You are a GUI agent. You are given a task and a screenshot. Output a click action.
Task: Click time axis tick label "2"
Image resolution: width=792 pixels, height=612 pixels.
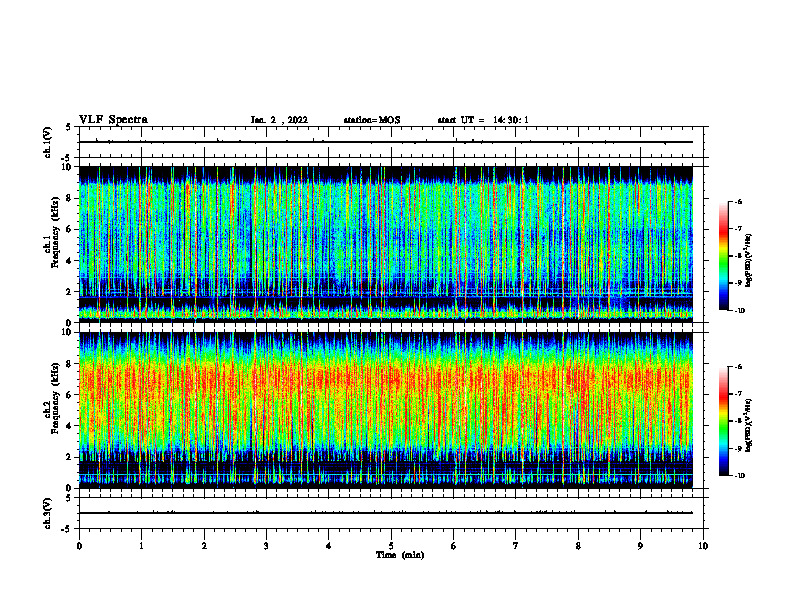pos(204,546)
